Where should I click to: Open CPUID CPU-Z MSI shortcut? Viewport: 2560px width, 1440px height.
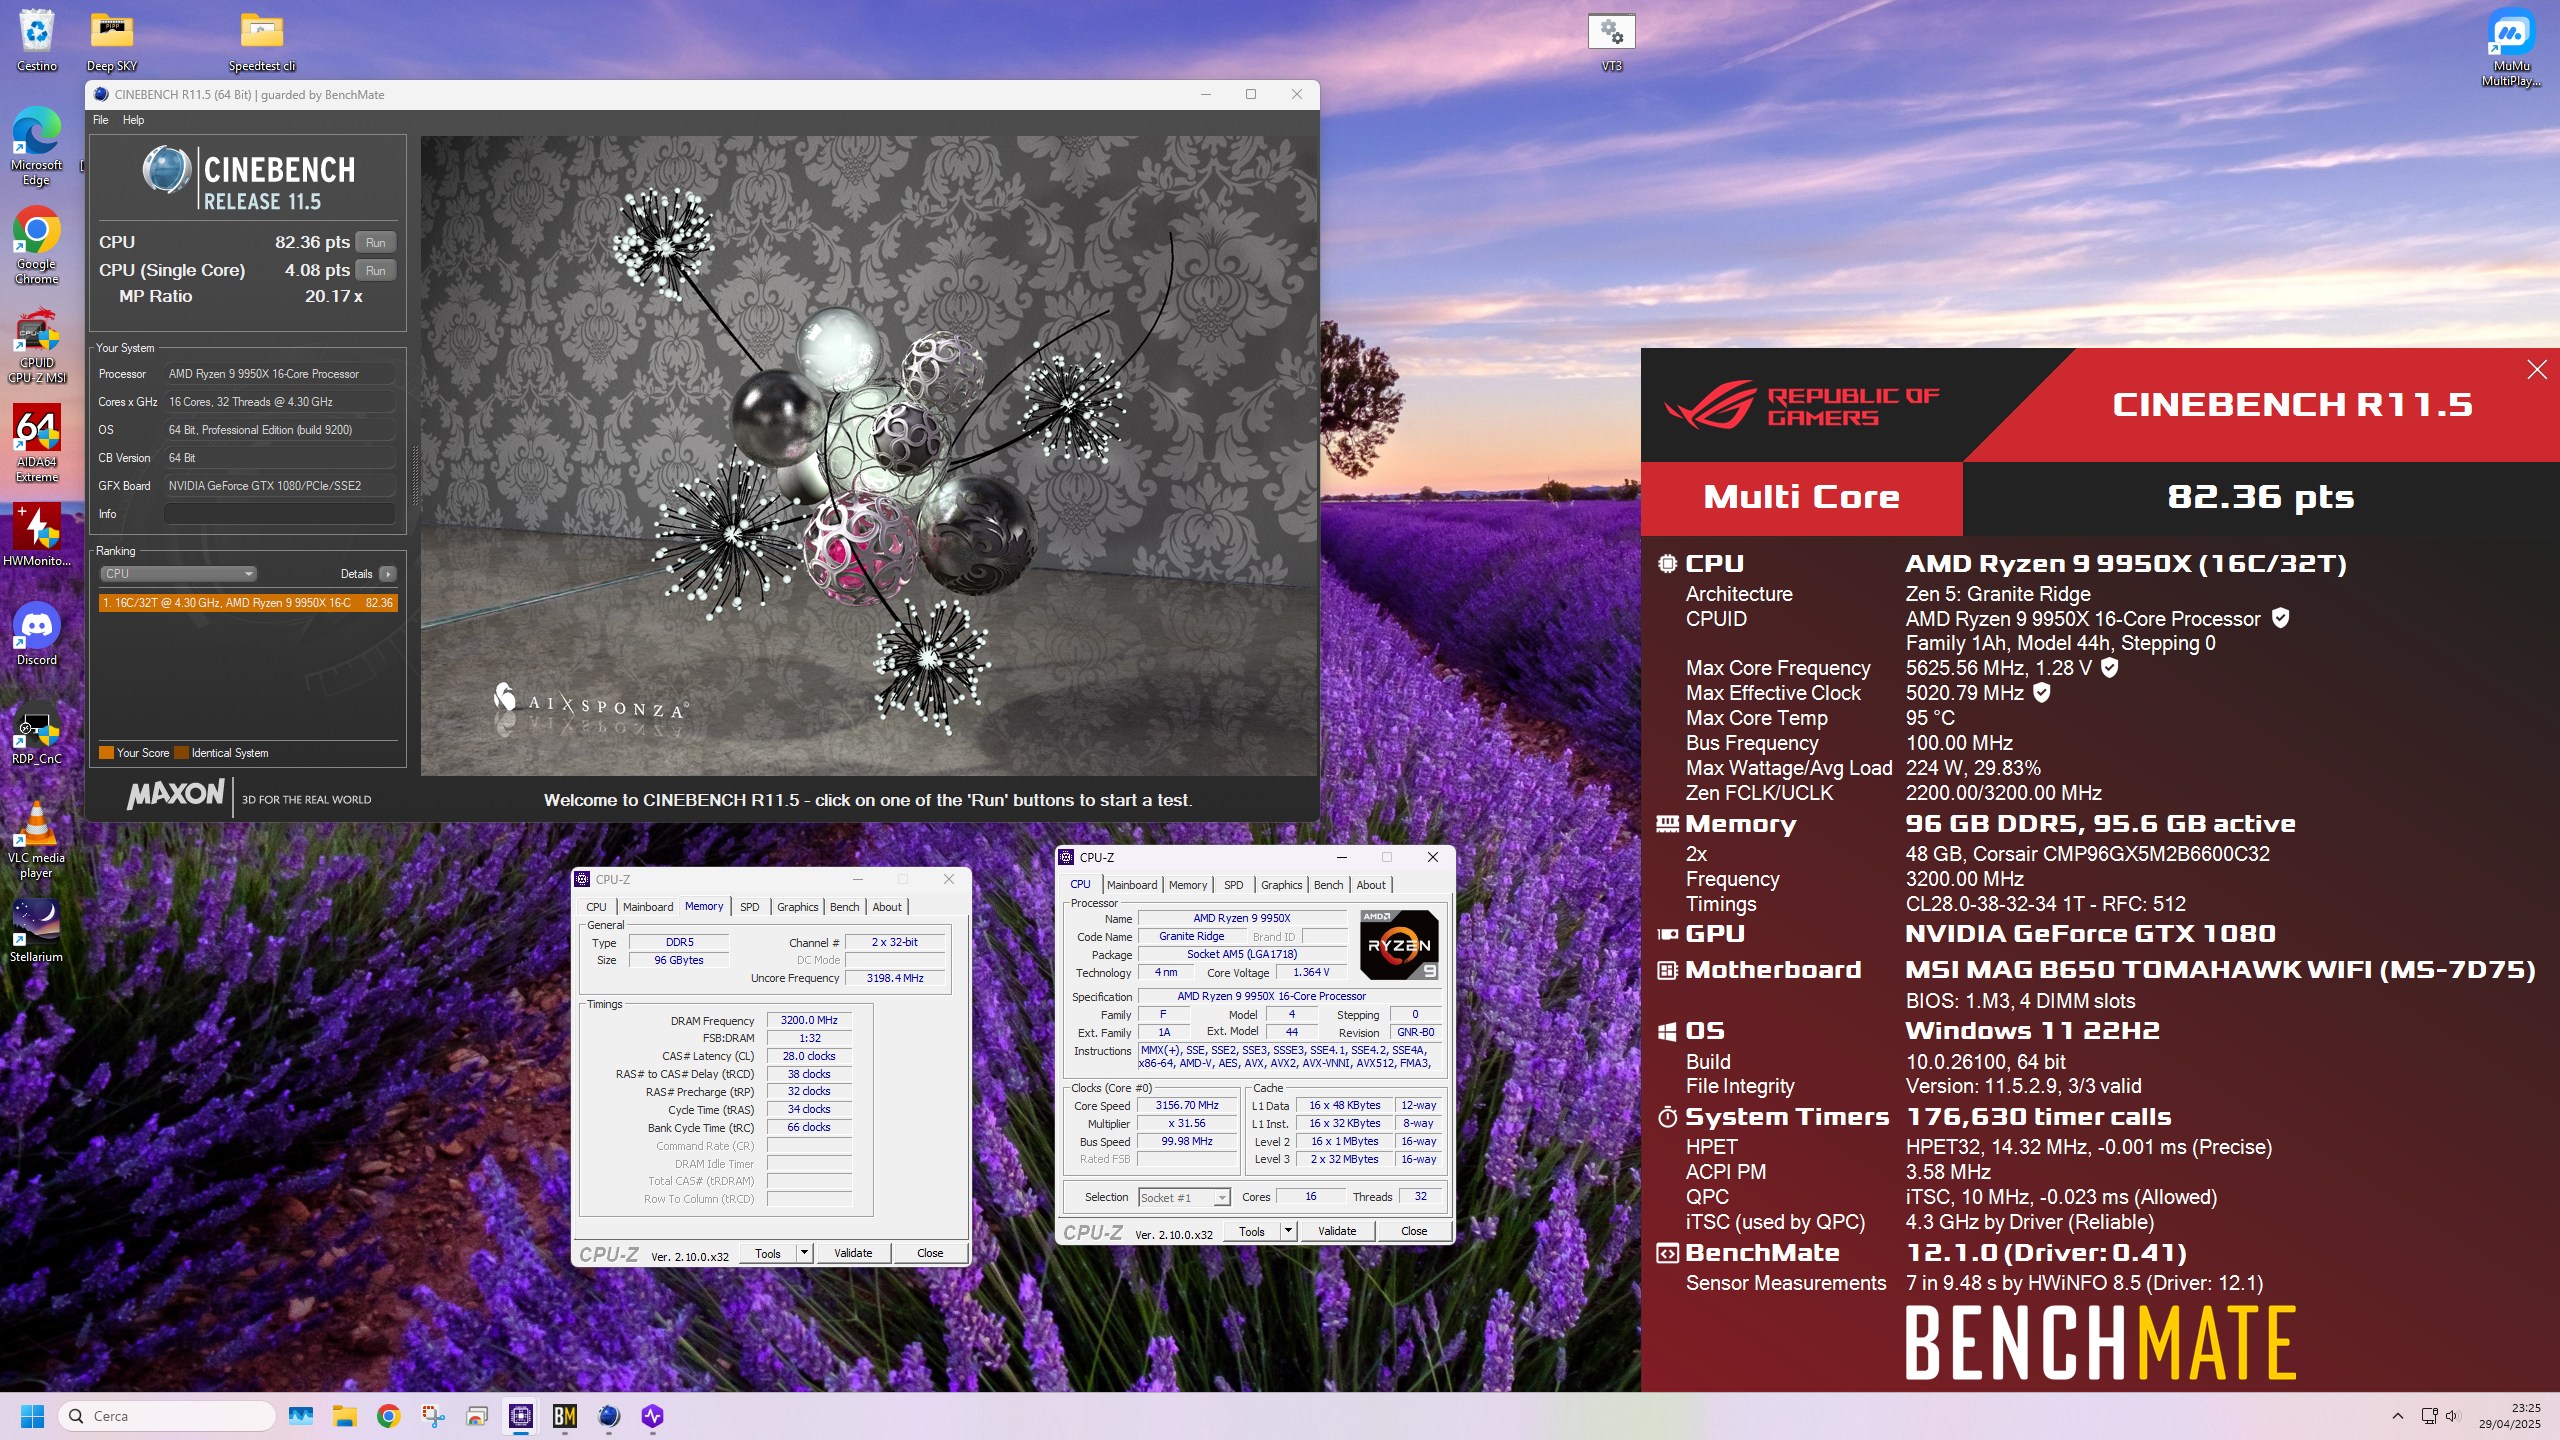(x=37, y=345)
